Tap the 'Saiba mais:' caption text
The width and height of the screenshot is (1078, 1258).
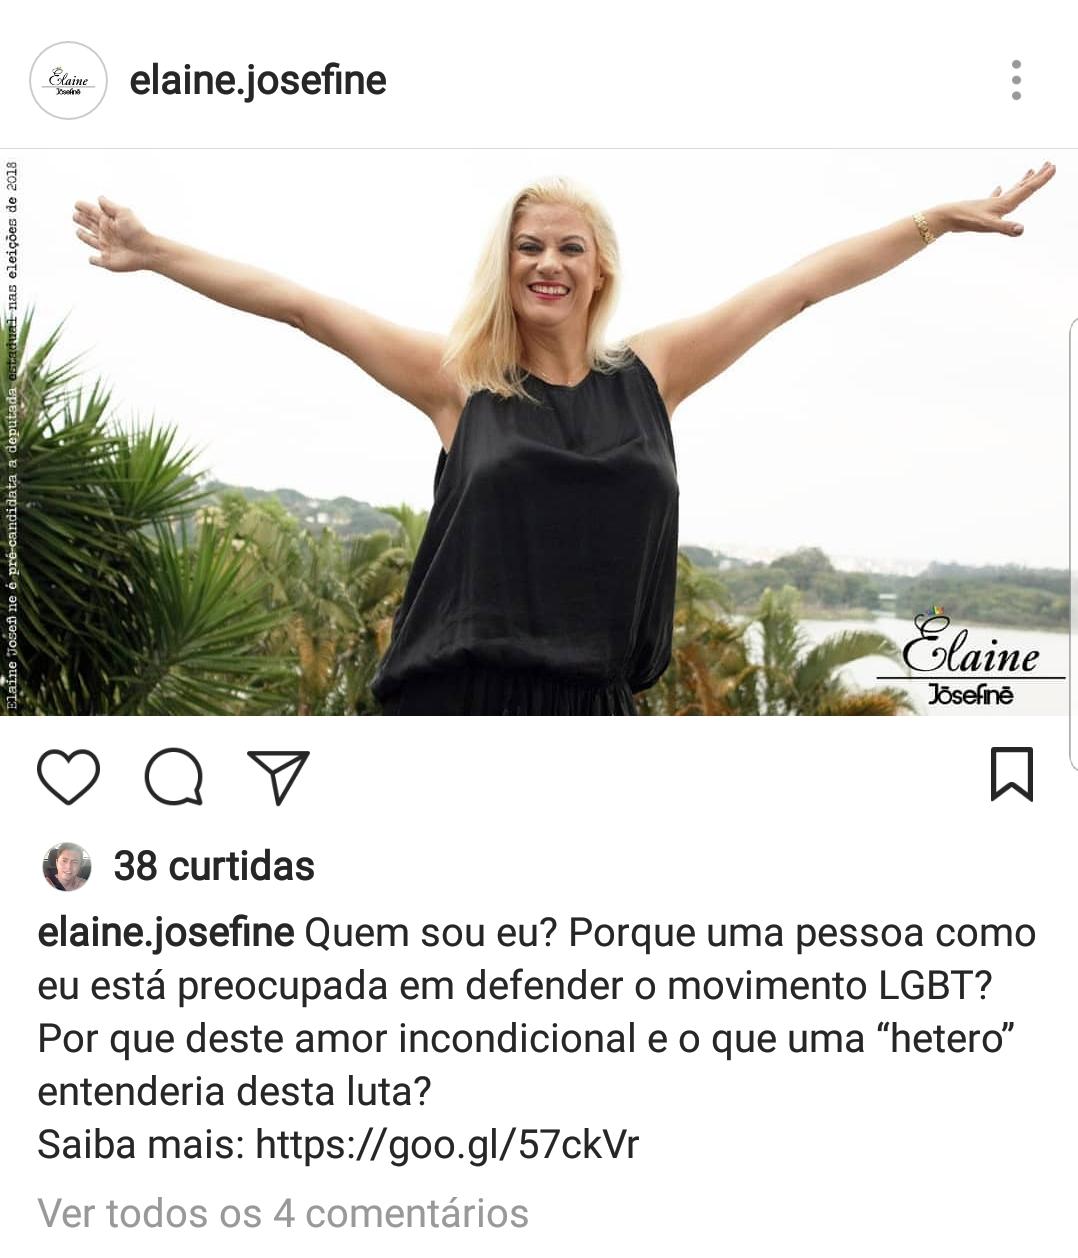pos(141,1144)
